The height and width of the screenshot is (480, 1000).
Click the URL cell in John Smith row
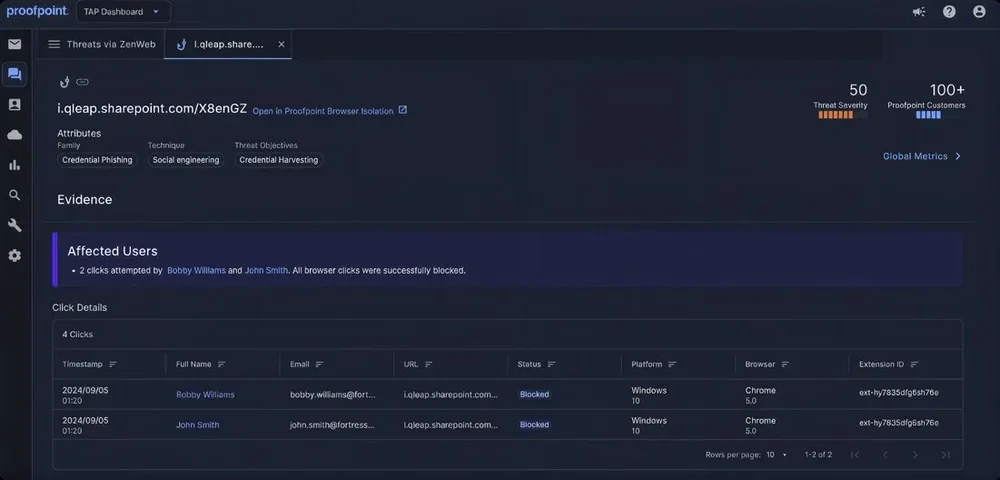click(451, 425)
